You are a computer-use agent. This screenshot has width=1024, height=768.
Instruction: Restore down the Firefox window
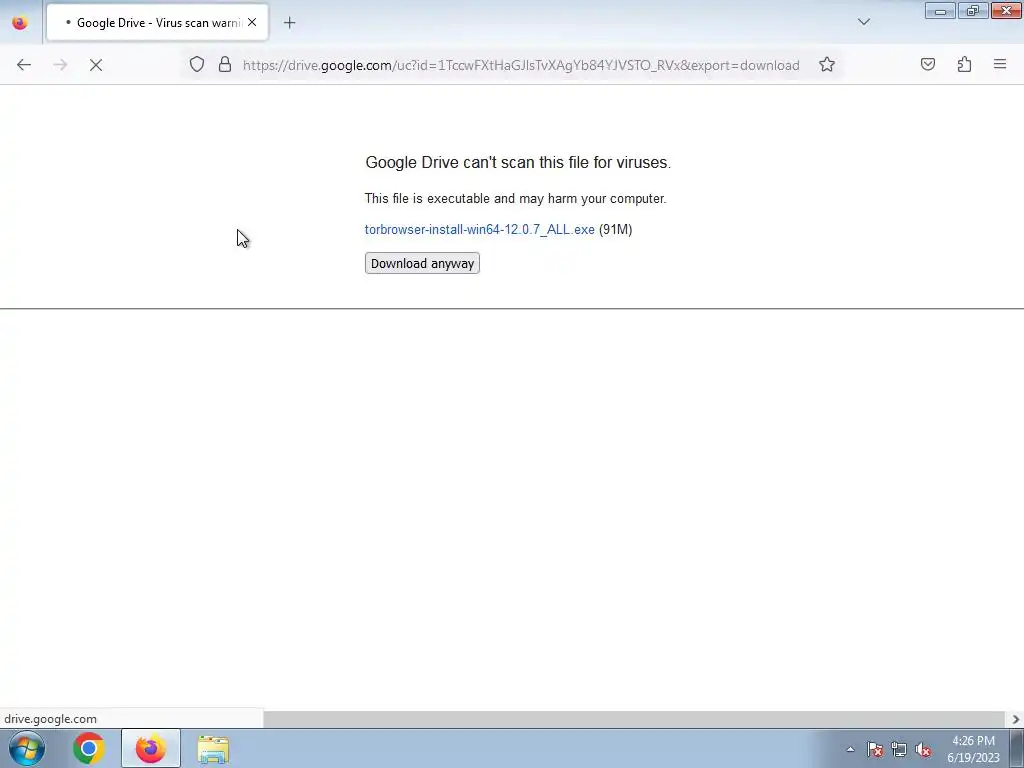[x=973, y=11]
